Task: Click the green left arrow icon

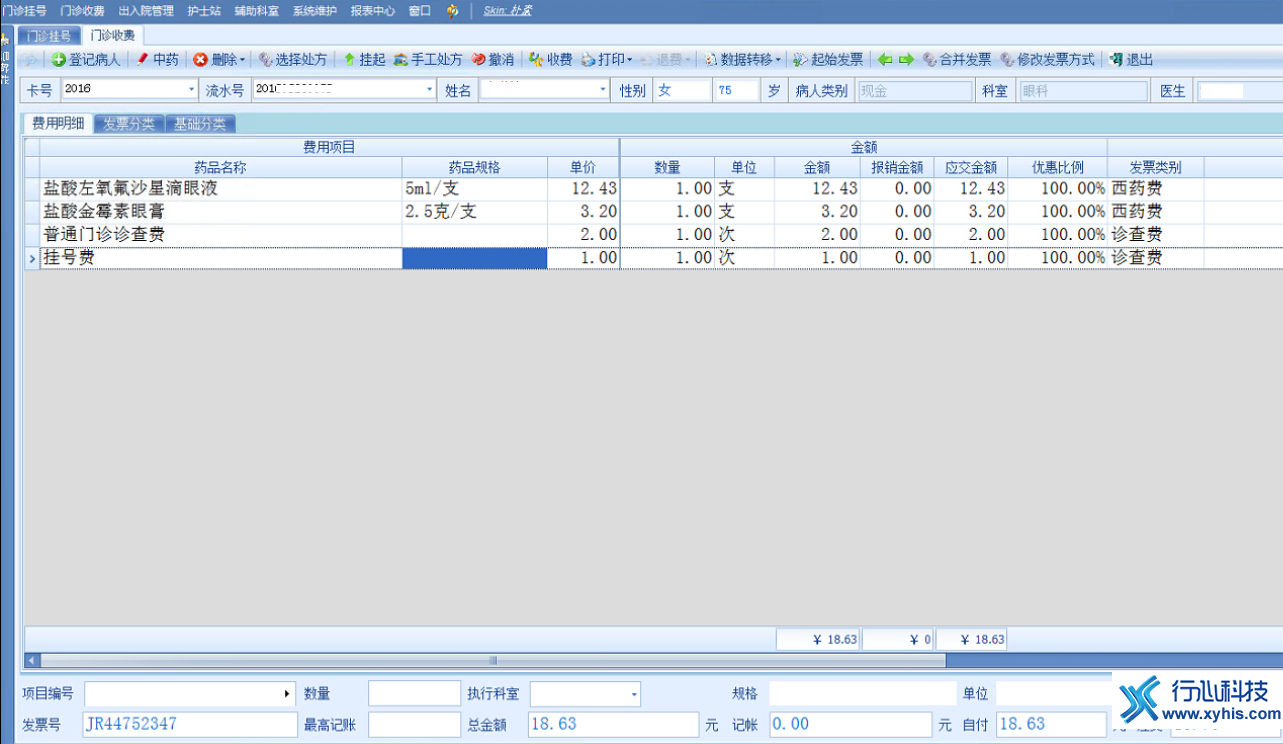Action: (x=885, y=60)
